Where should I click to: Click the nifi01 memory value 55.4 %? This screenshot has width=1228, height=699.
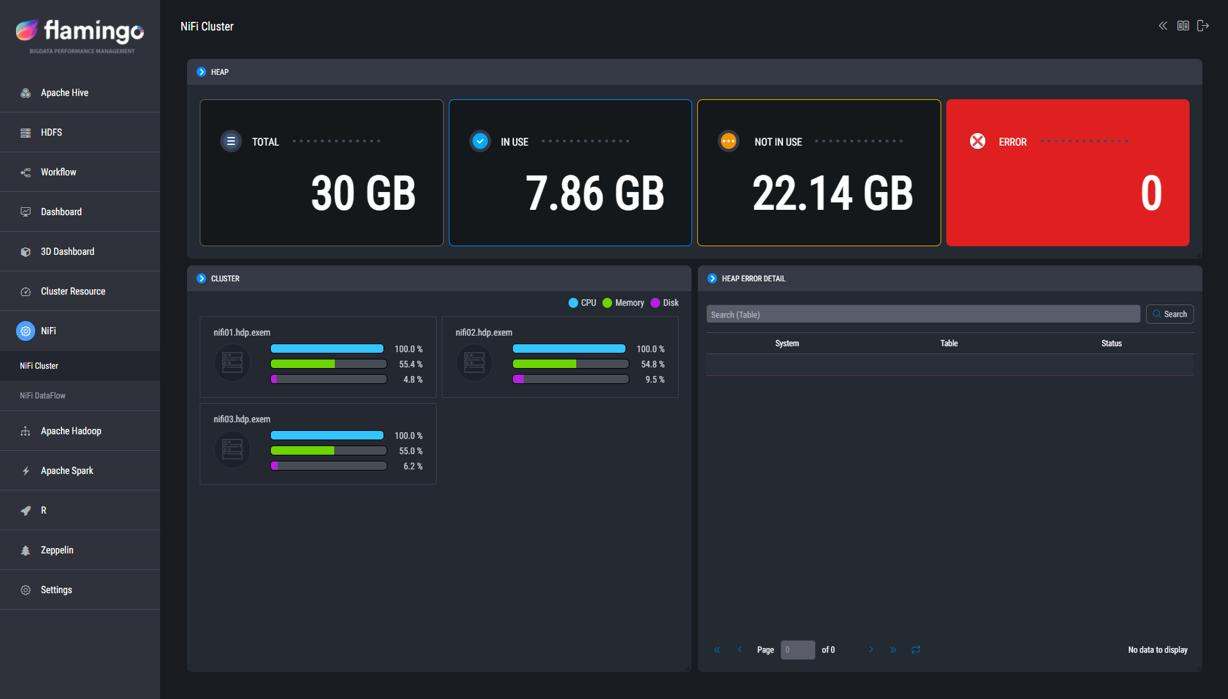[x=410, y=365]
